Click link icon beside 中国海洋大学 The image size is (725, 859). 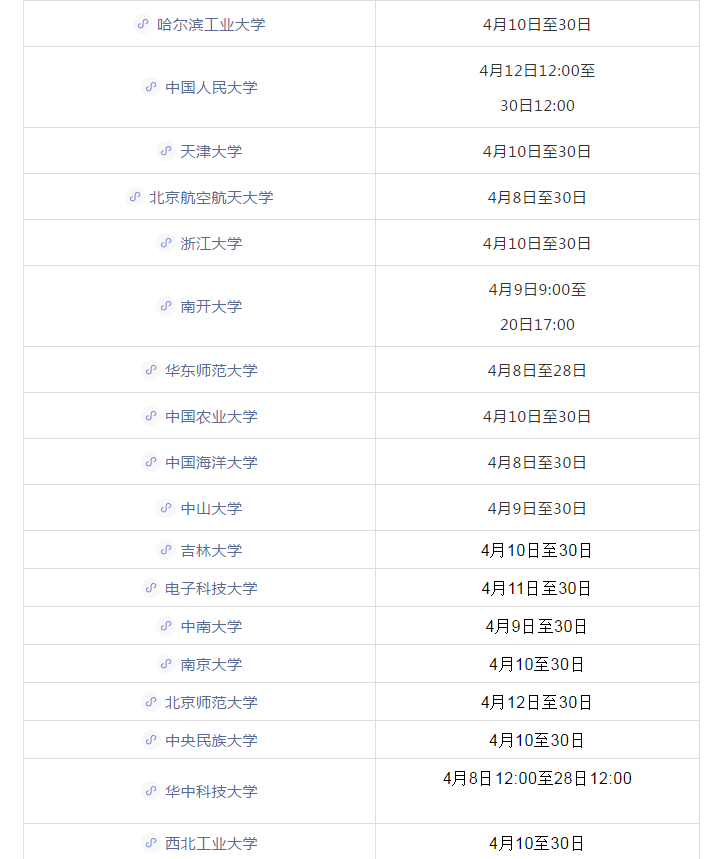point(151,462)
